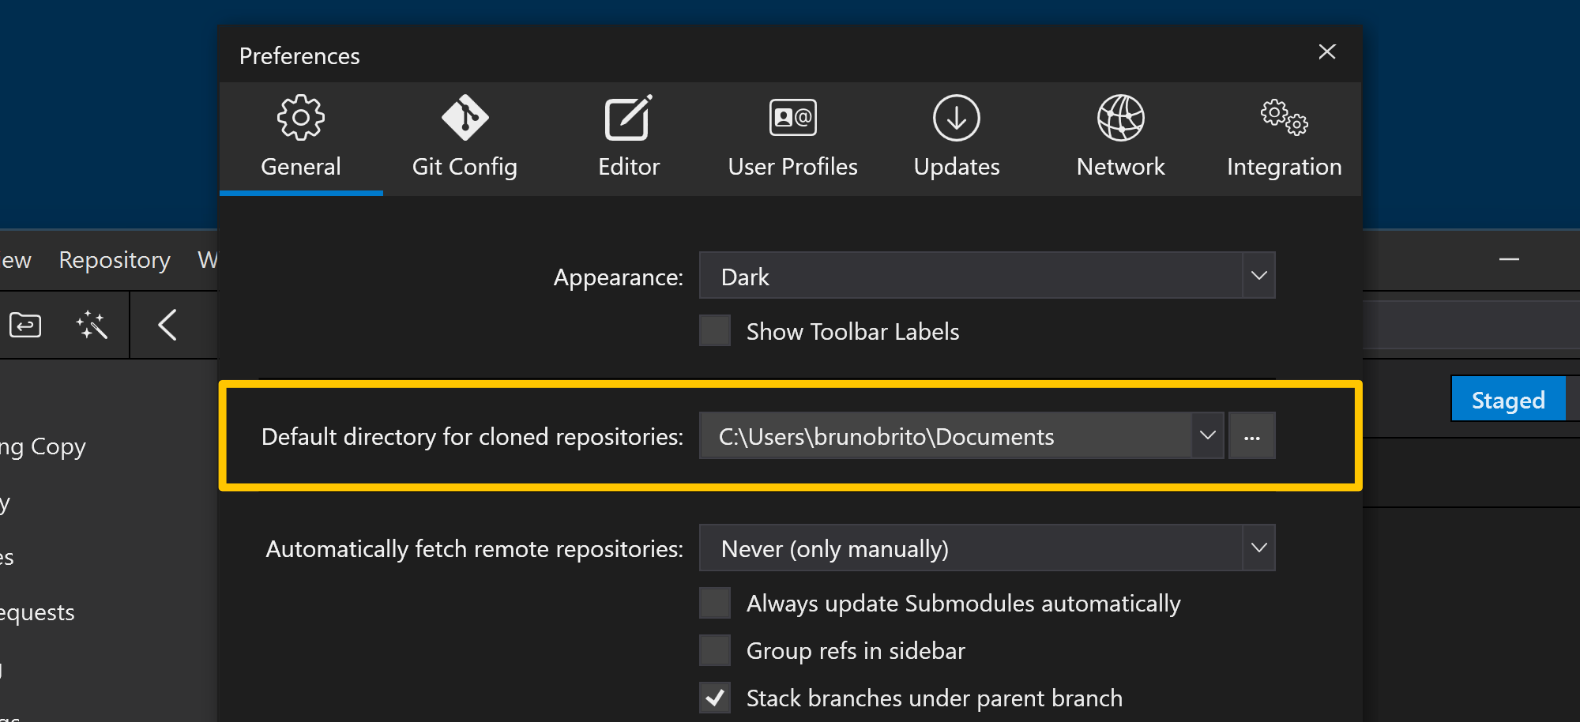Uncheck Stack branches under parent branch
1580x722 pixels.
coord(715,697)
